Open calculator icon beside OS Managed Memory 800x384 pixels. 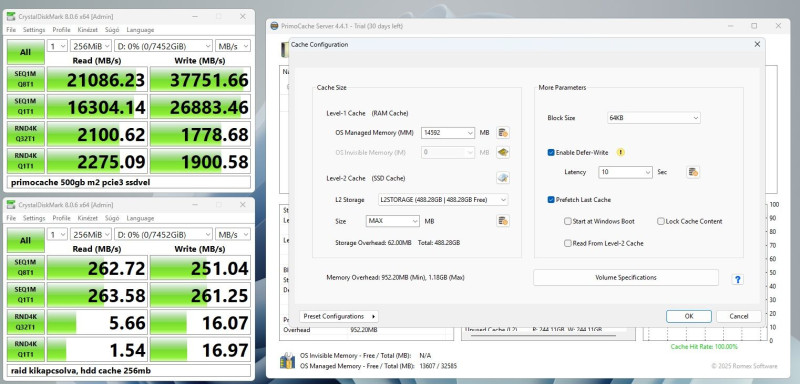pos(503,133)
